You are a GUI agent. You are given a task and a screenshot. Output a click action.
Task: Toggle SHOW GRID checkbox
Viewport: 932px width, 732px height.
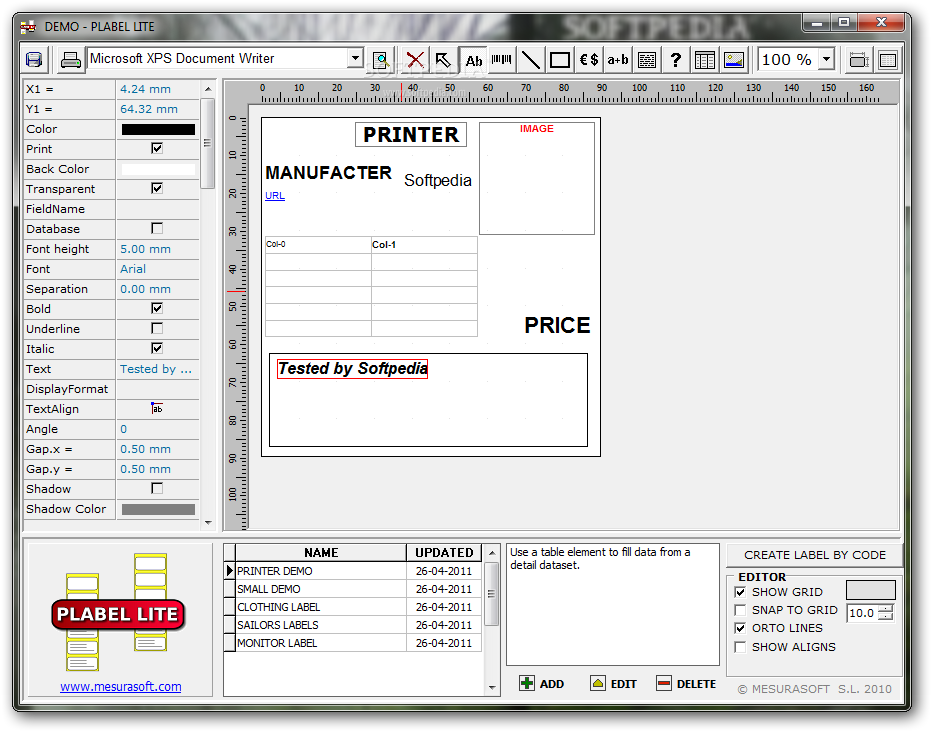click(x=740, y=592)
